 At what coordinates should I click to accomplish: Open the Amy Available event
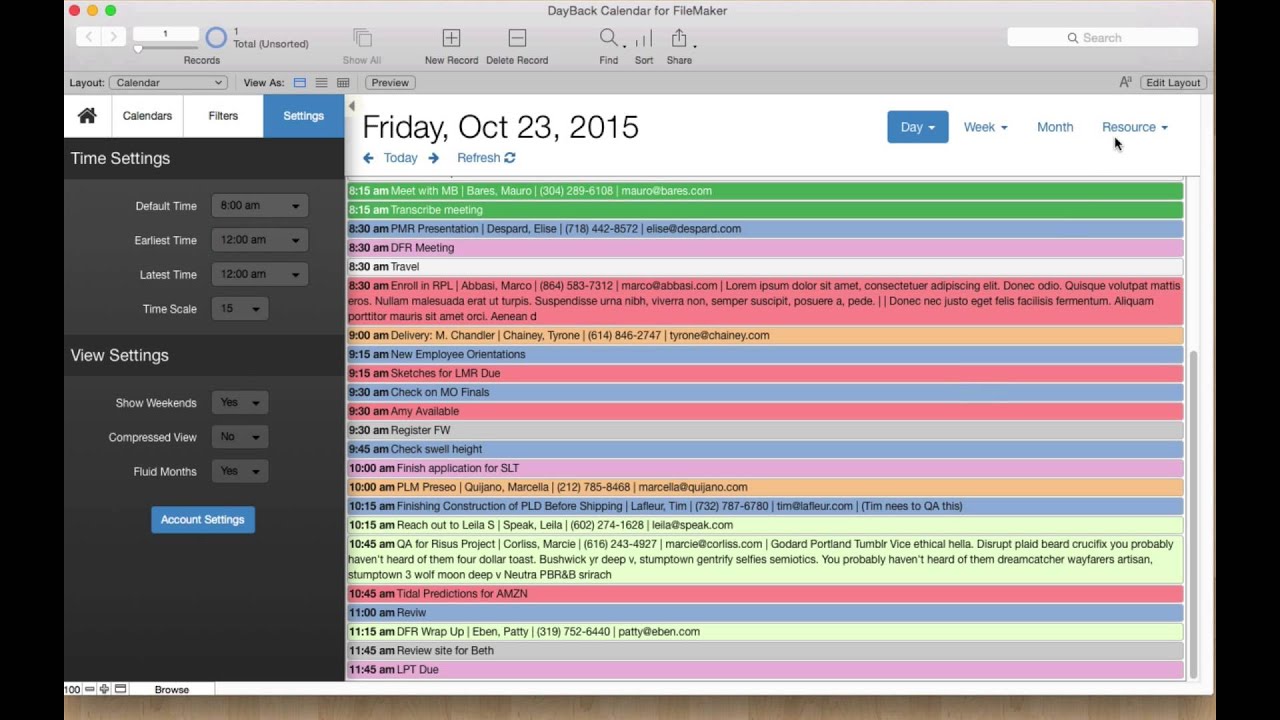coord(765,412)
